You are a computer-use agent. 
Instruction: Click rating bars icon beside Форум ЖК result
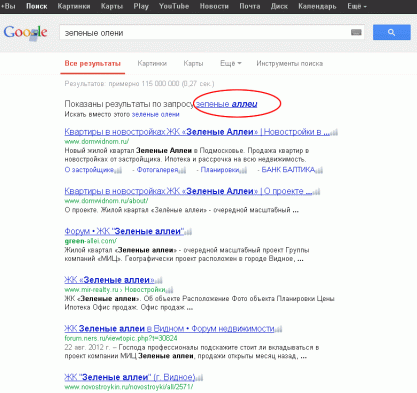click(x=188, y=232)
